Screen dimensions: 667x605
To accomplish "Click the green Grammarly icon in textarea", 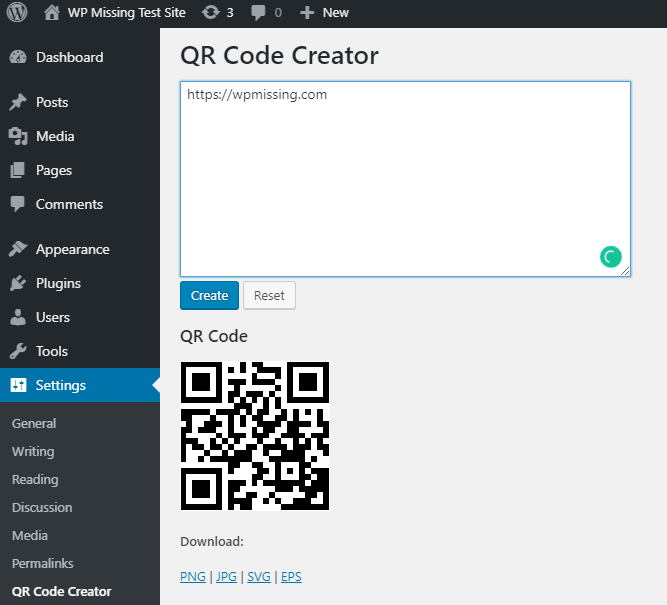I will pos(611,257).
